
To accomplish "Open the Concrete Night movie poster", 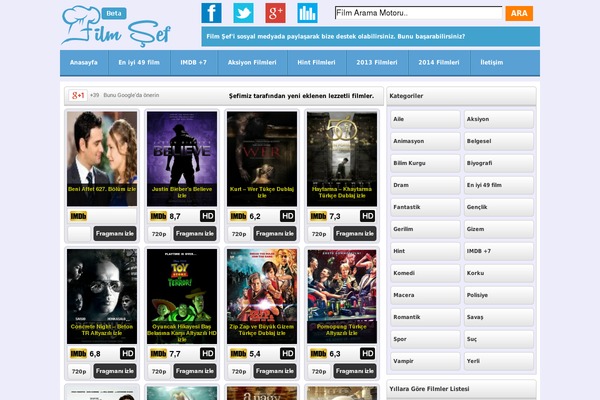I will pos(102,296).
